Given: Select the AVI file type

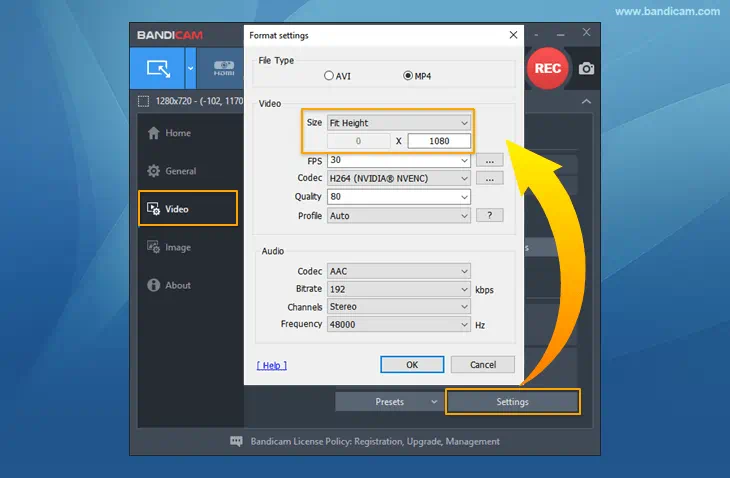Looking at the screenshot, I should (337, 76).
